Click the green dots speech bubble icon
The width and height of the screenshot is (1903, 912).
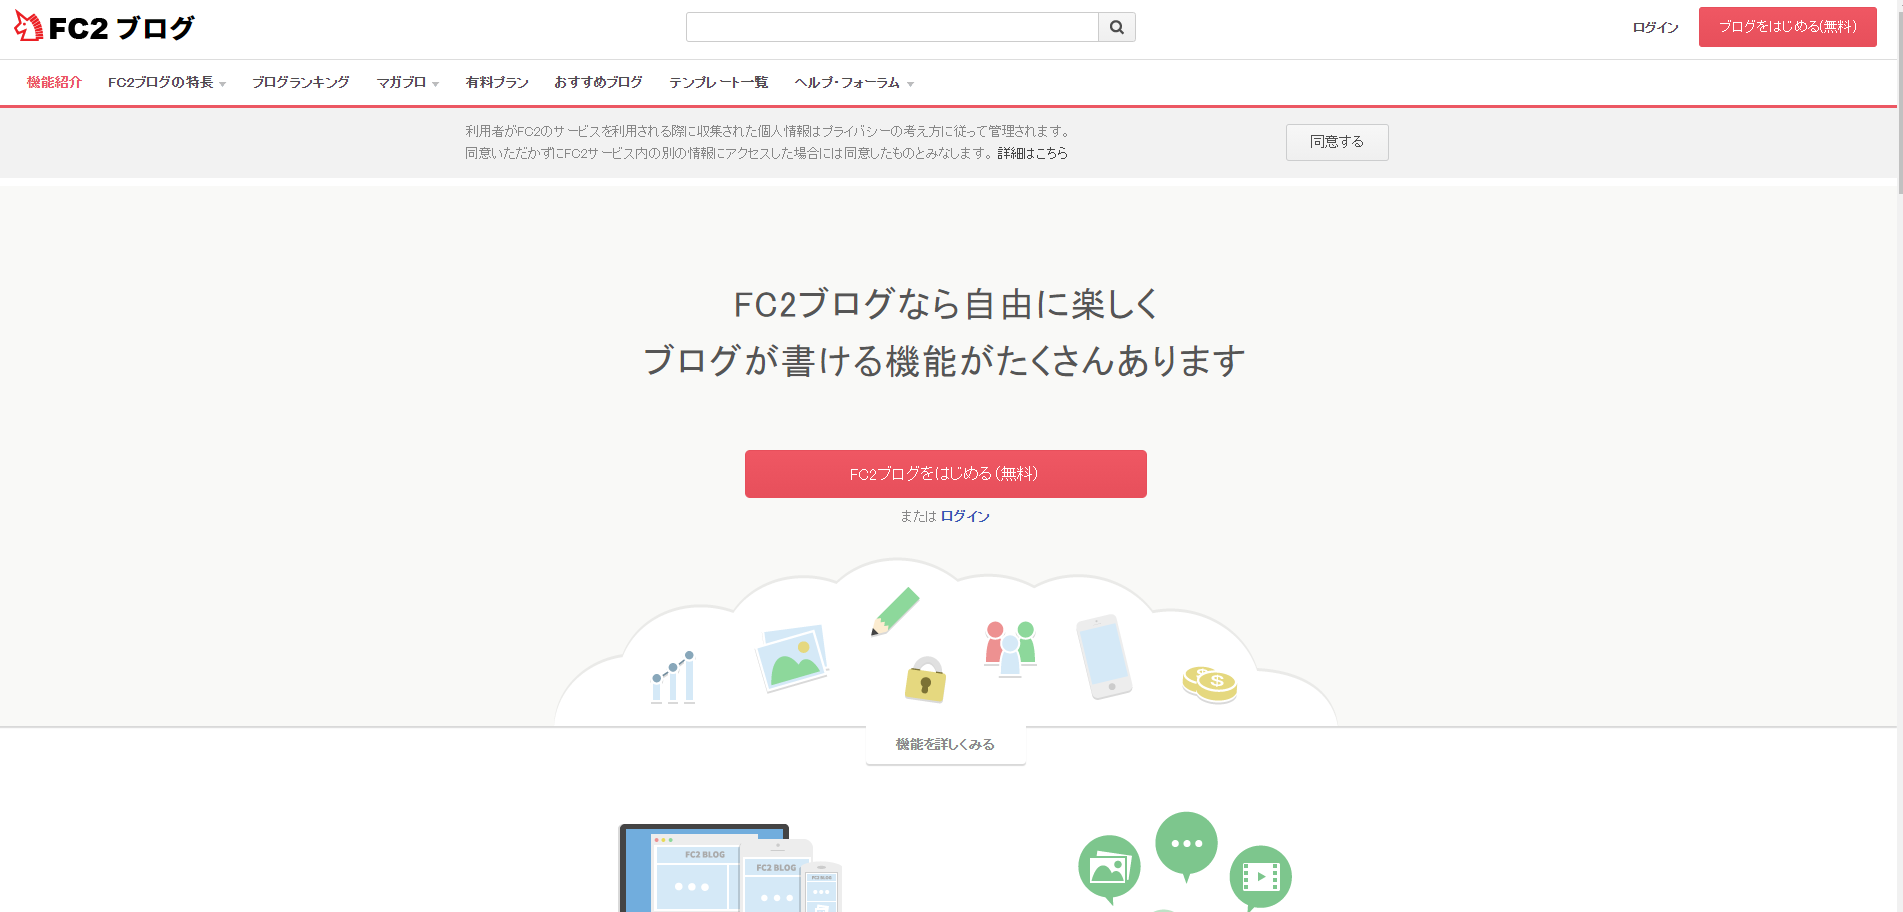click(1186, 846)
